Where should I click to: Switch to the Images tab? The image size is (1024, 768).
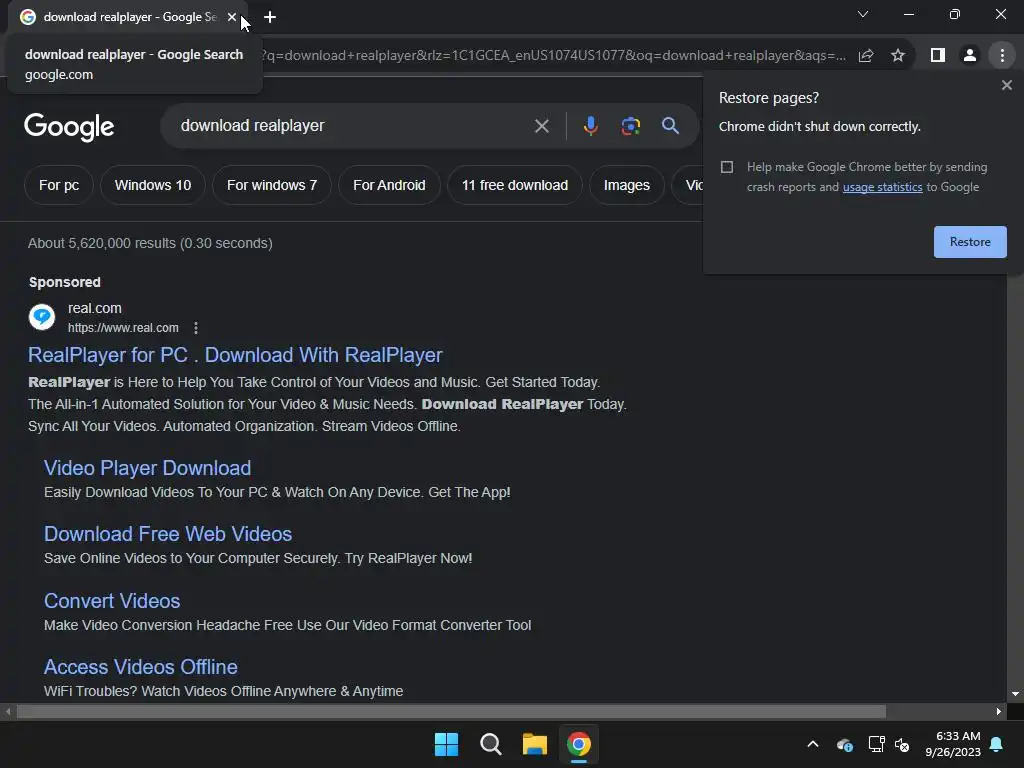click(626, 185)
